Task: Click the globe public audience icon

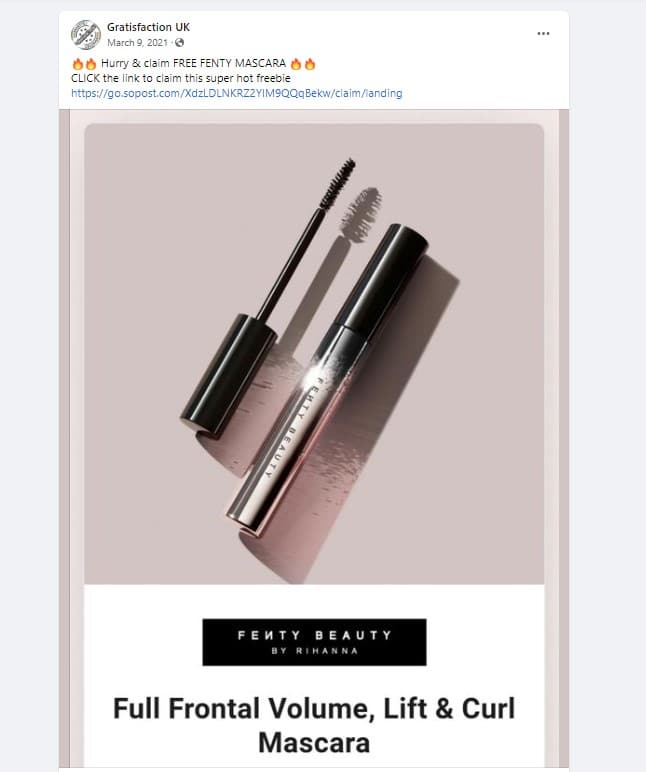Action: point(179,43)
